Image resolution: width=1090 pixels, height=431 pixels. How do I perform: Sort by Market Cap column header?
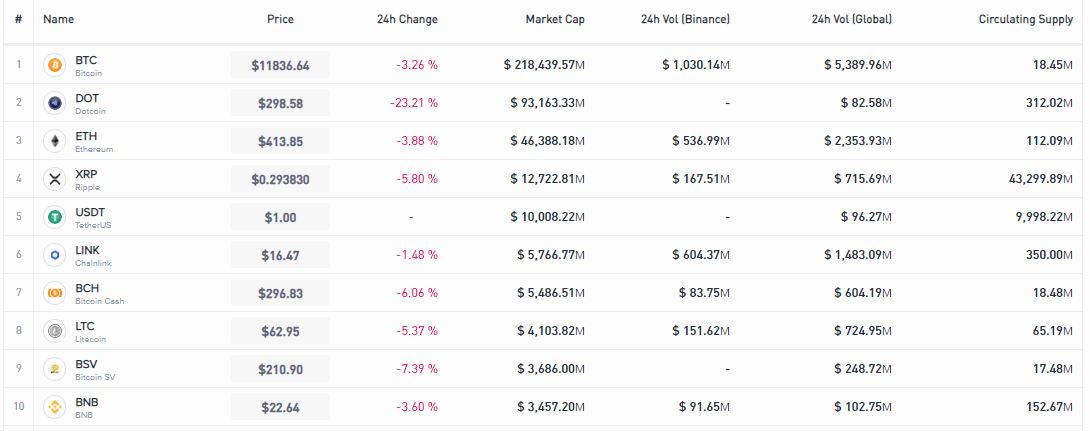click(x=555, y=19)
